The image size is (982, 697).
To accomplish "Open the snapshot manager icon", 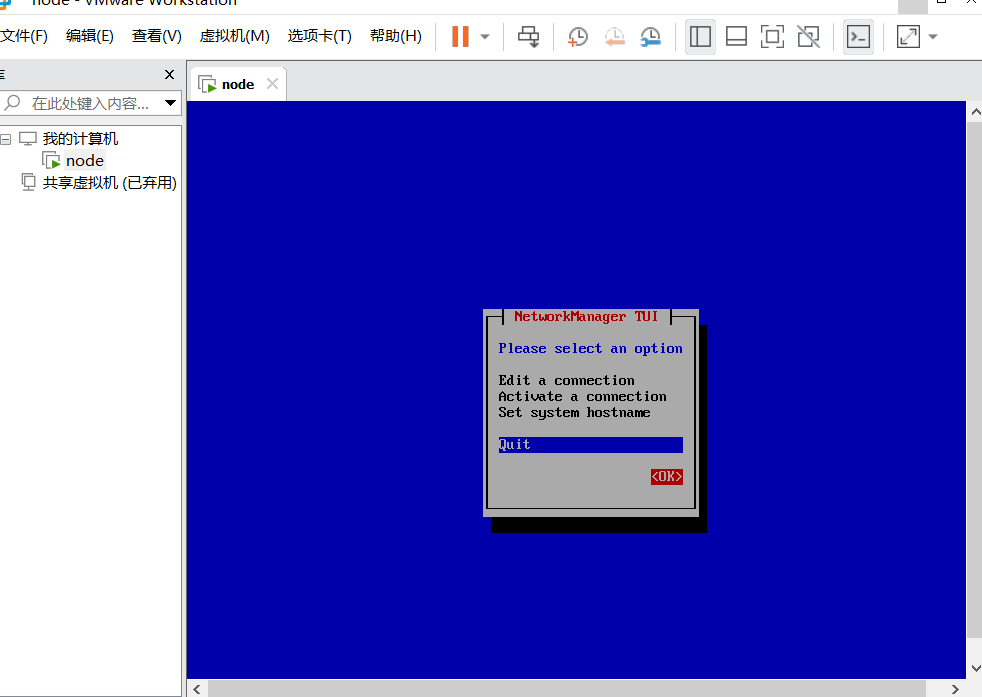I will [651, 36].
